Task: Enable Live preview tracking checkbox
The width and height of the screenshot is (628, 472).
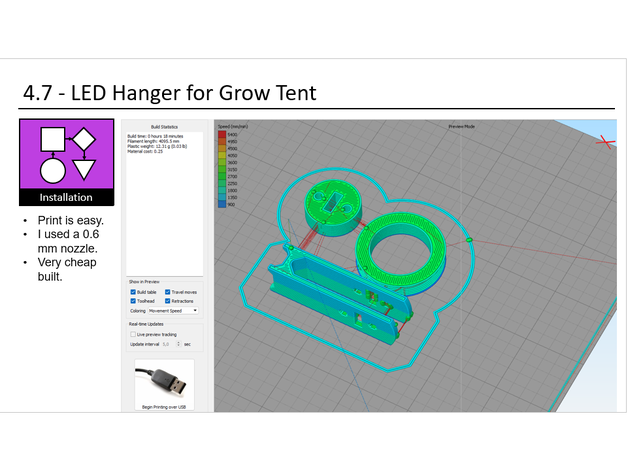Action: tap(133, 334)
